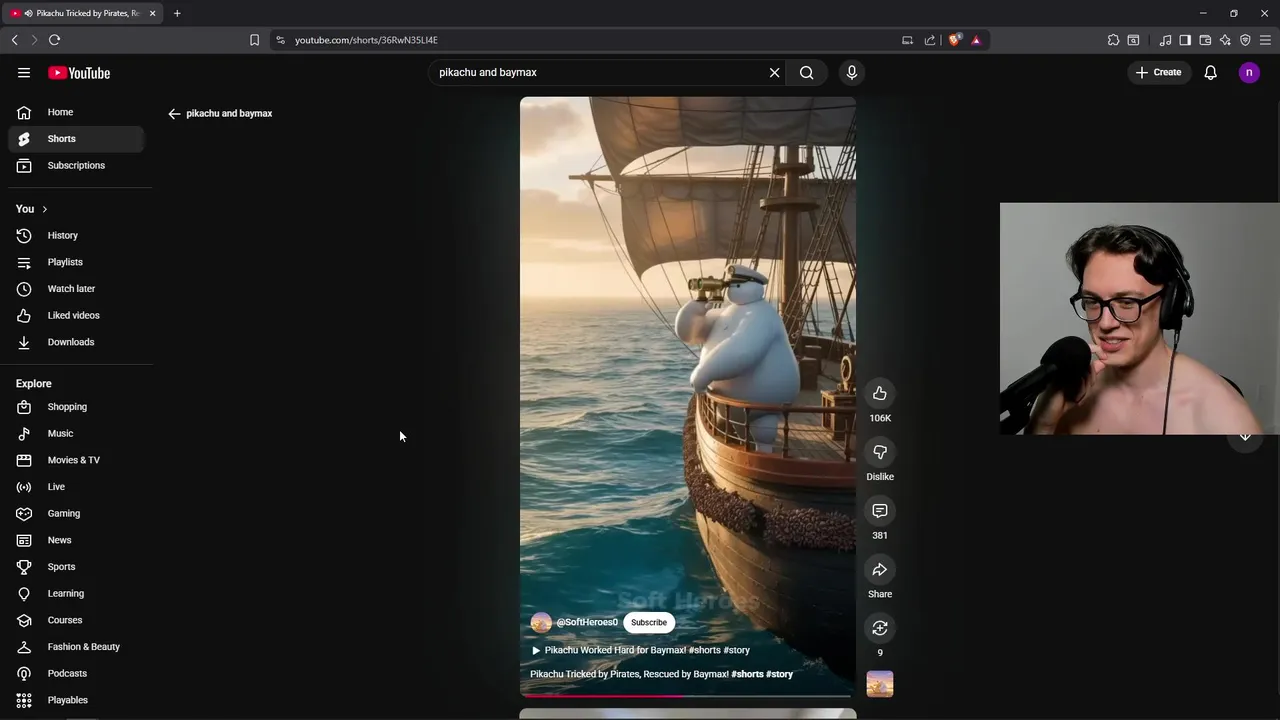This screenshot has width=1280, height=720.
Task: Click the address bar URL
Action: tap(366, 40)
